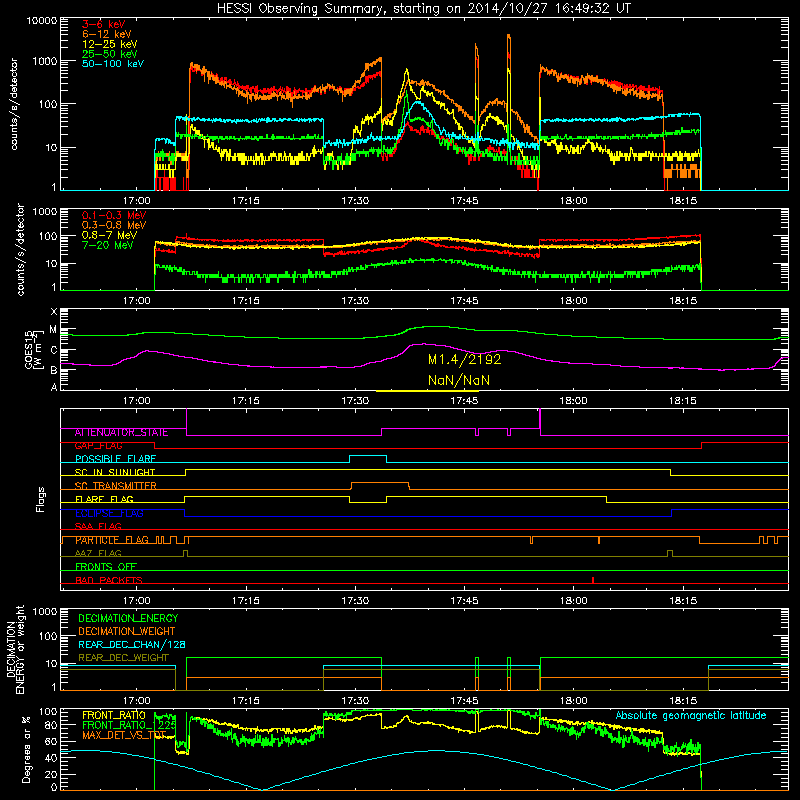Select the POSSIBLE_FLARE flag label
This screenshot has height=800, width=800.
click(x=115, y=459)
